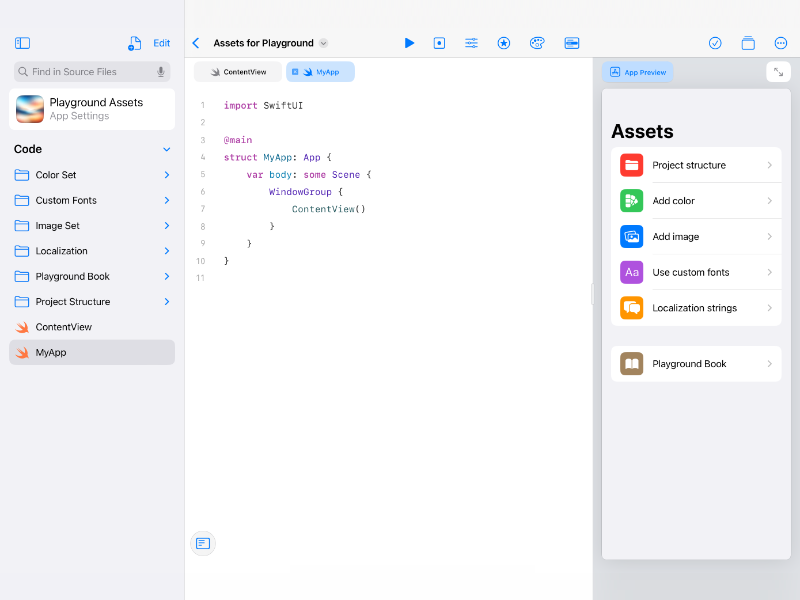Open the Assets for Playground title dropdown
Screen dimensions: 800x600
click(323, 43)
